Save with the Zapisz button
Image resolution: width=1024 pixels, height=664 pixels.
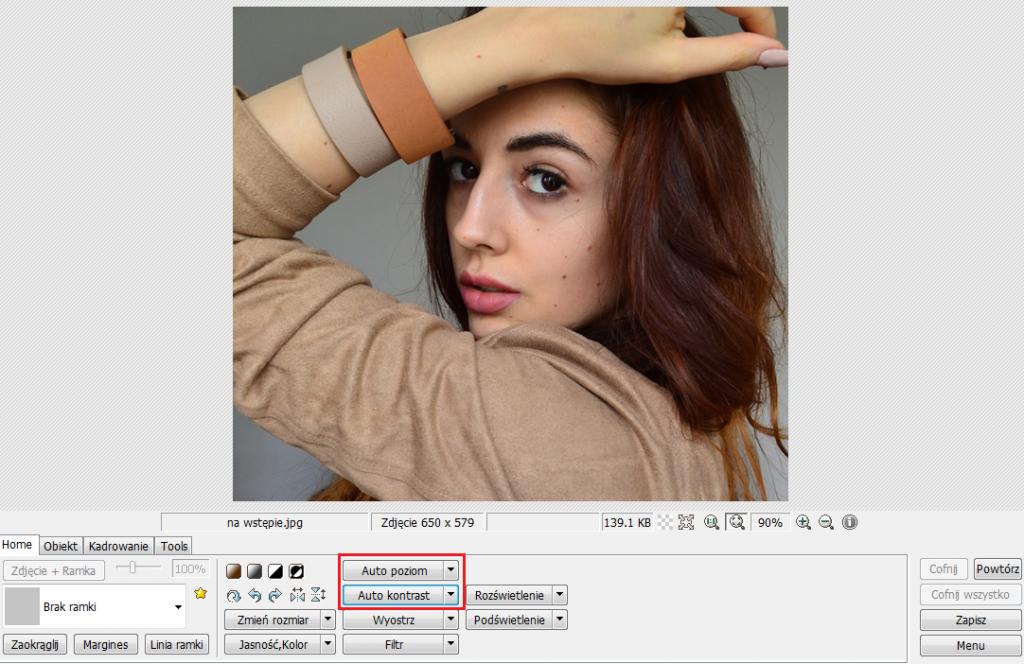pos(970,620)
